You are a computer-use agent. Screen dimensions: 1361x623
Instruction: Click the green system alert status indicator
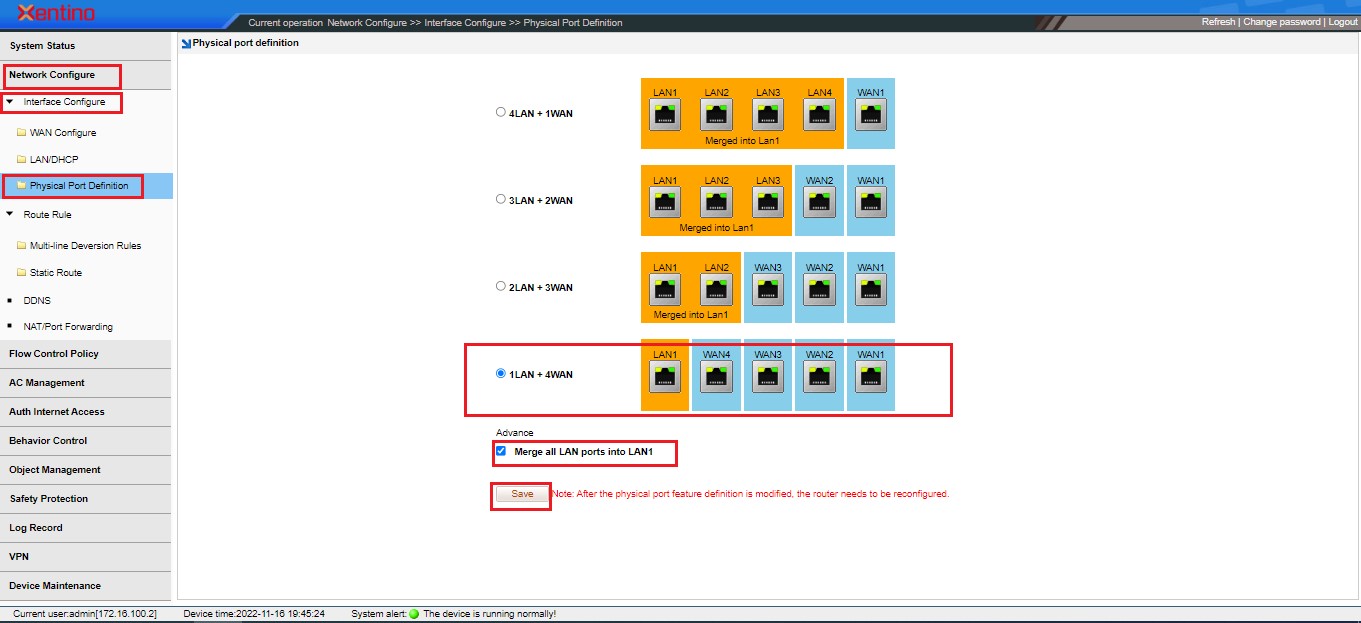(414, 614)
